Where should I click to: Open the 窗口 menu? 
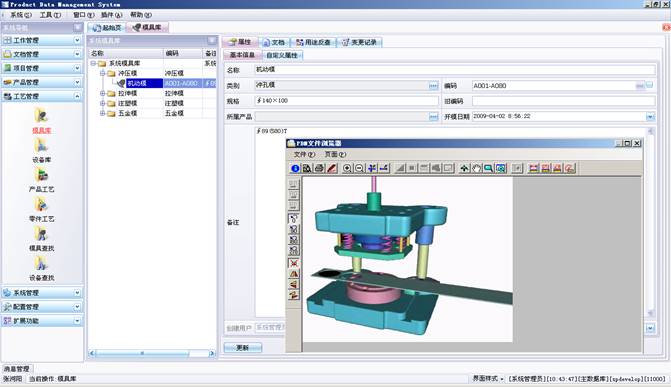(x=83, y=15)
